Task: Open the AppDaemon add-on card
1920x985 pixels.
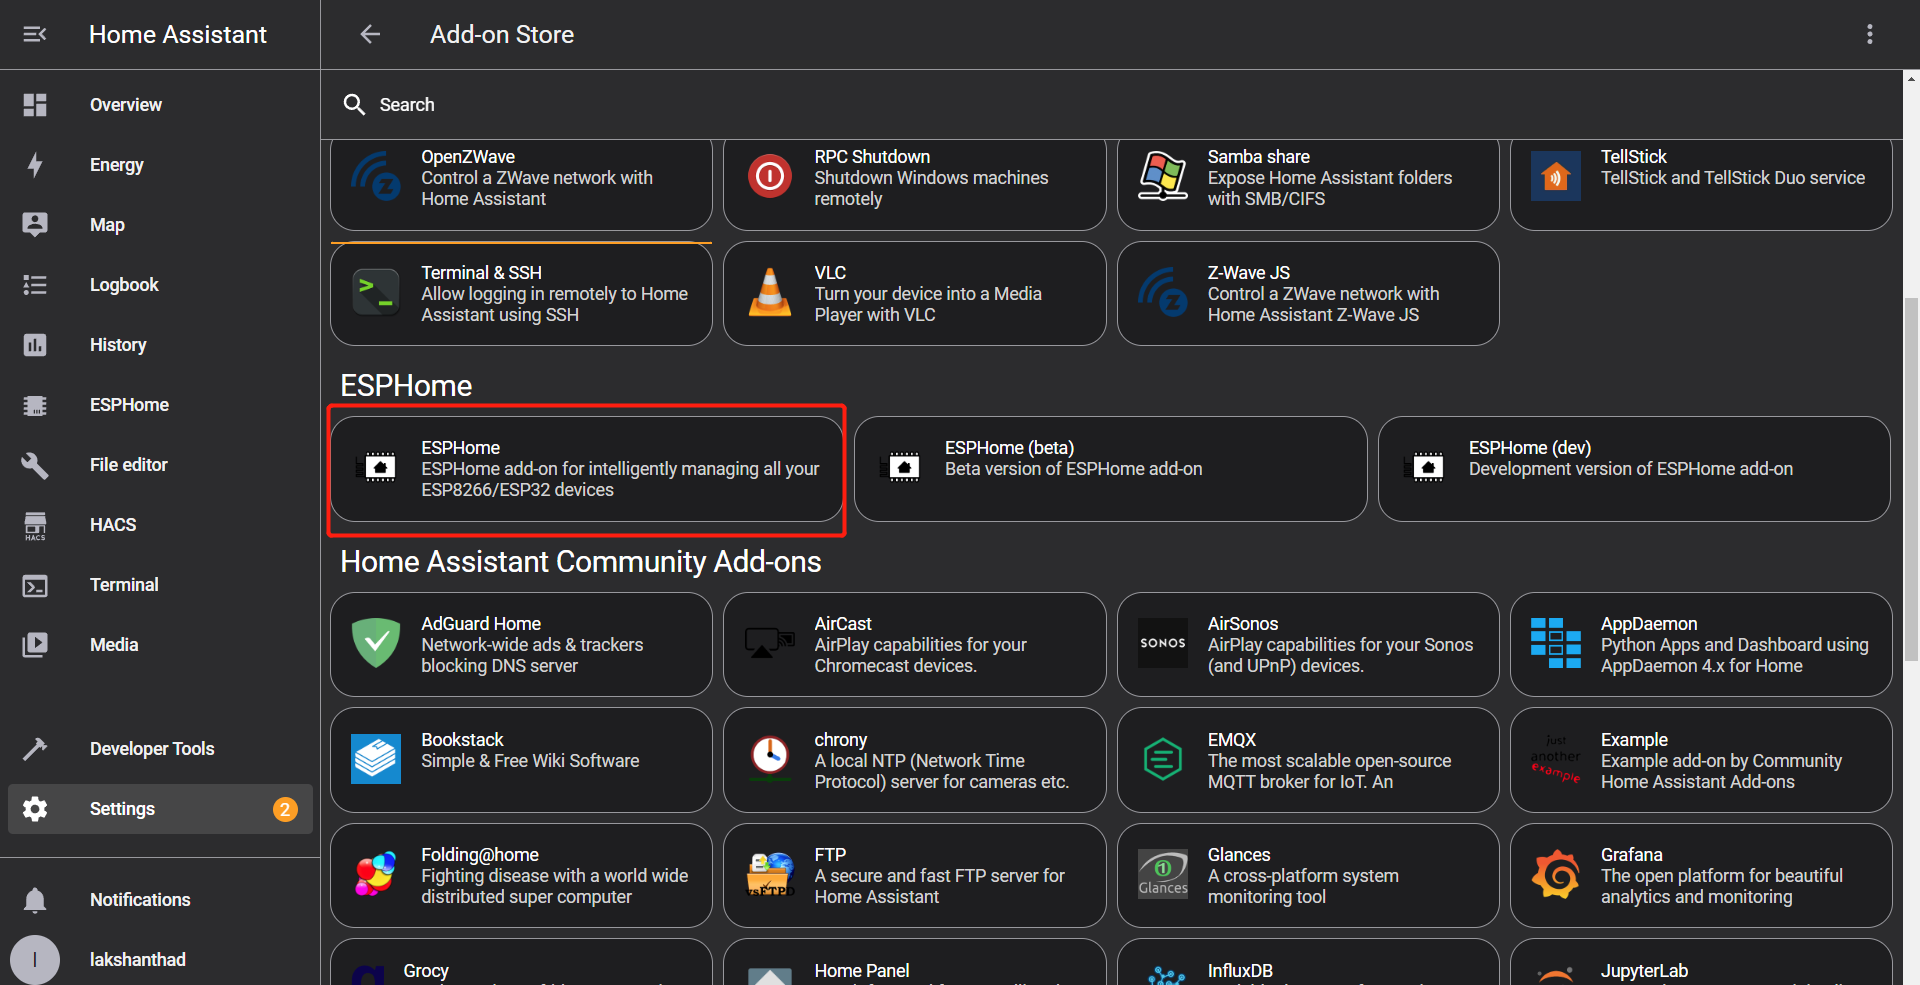Action: (1701, 645)
